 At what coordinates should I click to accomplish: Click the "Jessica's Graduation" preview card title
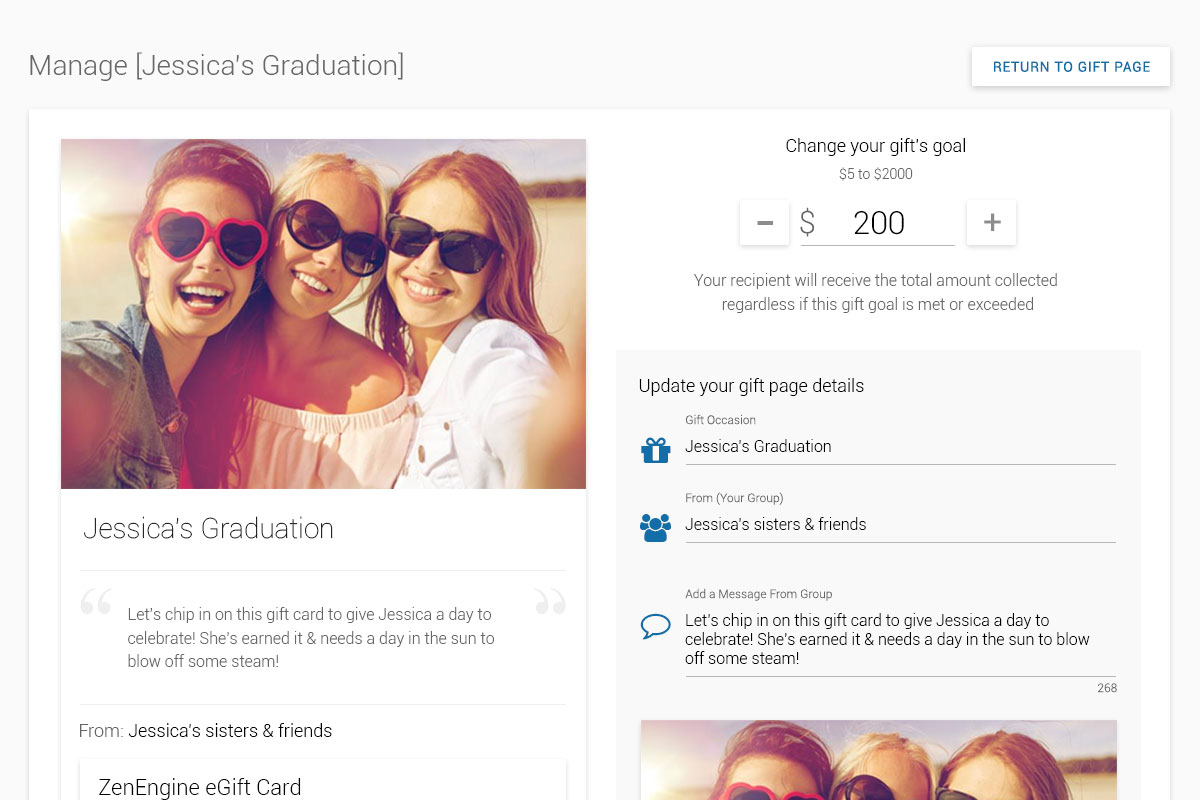pos(208,529)
